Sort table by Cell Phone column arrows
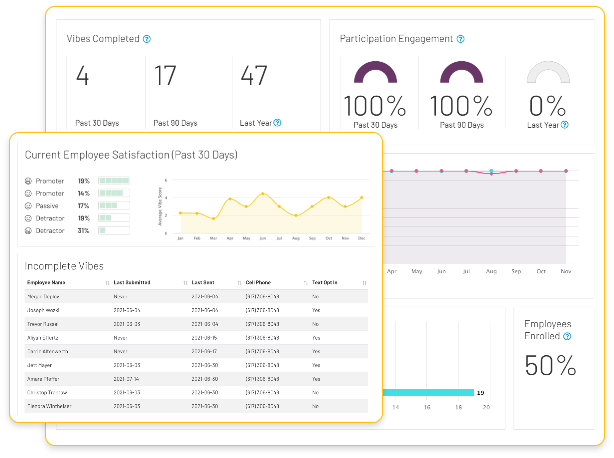The image size is (614, 458). (x=305, y=283)
